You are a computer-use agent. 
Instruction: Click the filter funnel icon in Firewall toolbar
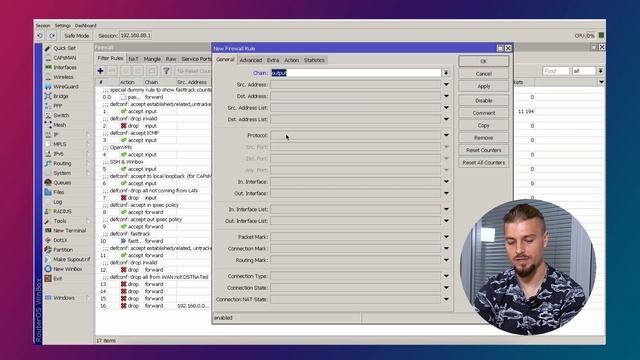point(166,71)
